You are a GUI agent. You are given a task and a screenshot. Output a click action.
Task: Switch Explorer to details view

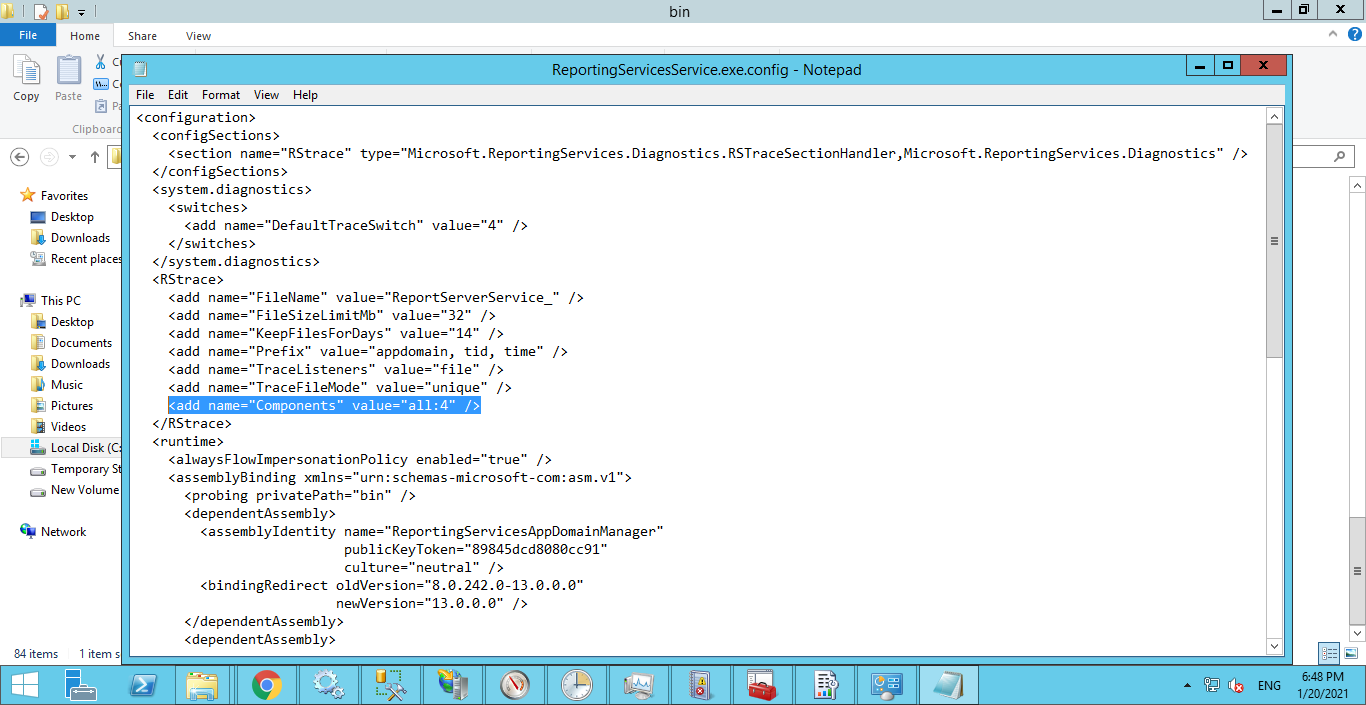tap(1329, 653)
